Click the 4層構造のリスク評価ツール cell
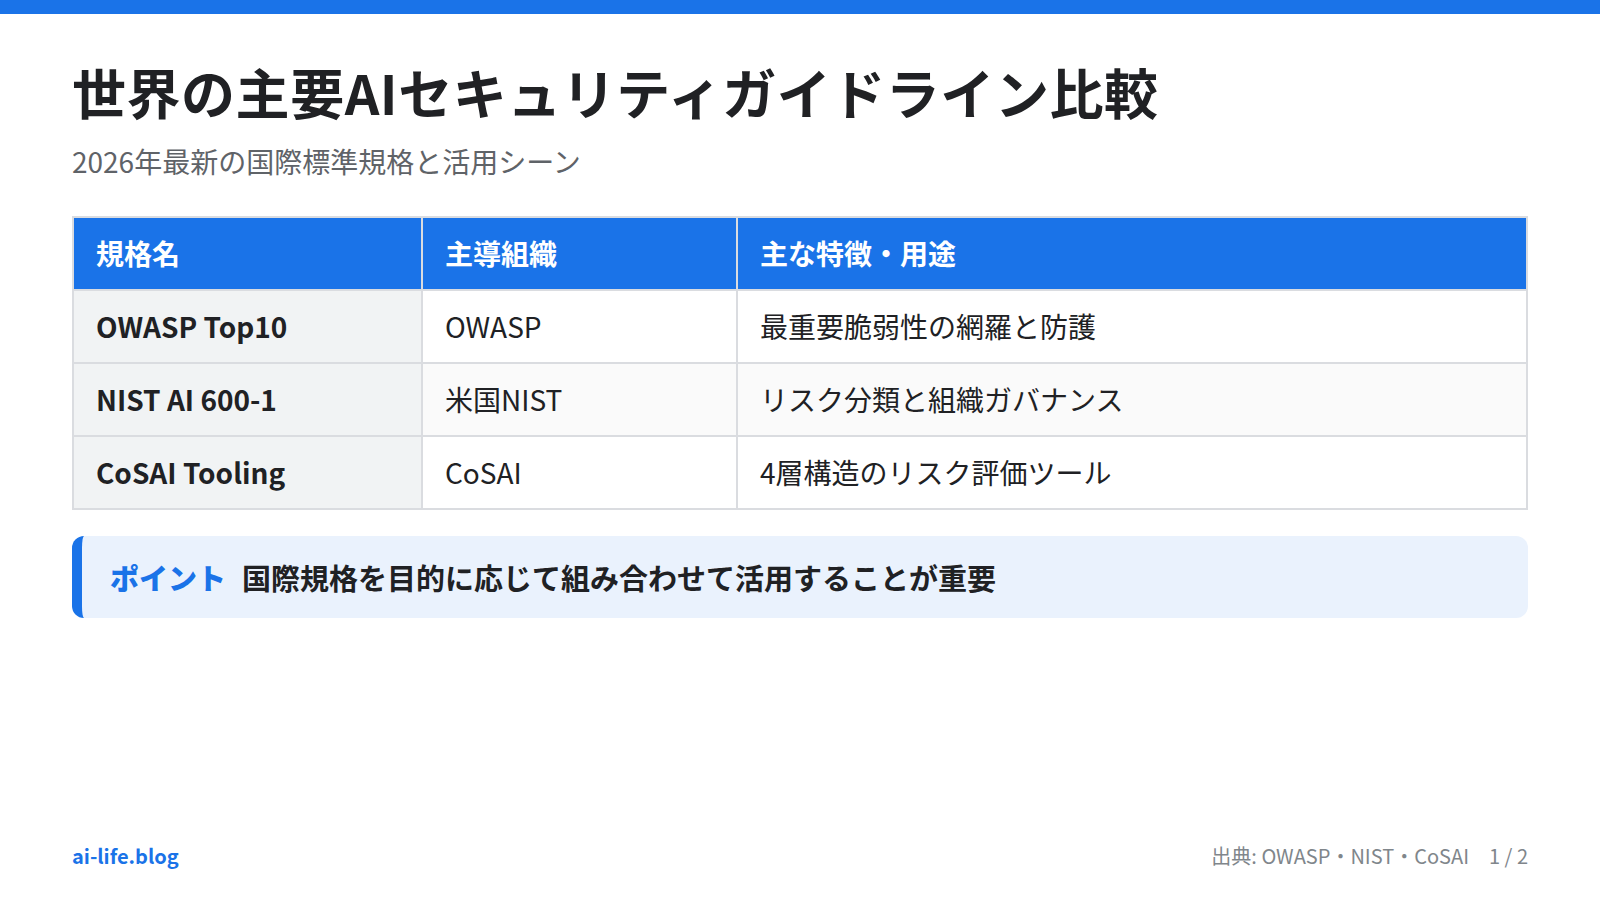This screenshot has height=900, width=1600. click(1131, 473)
